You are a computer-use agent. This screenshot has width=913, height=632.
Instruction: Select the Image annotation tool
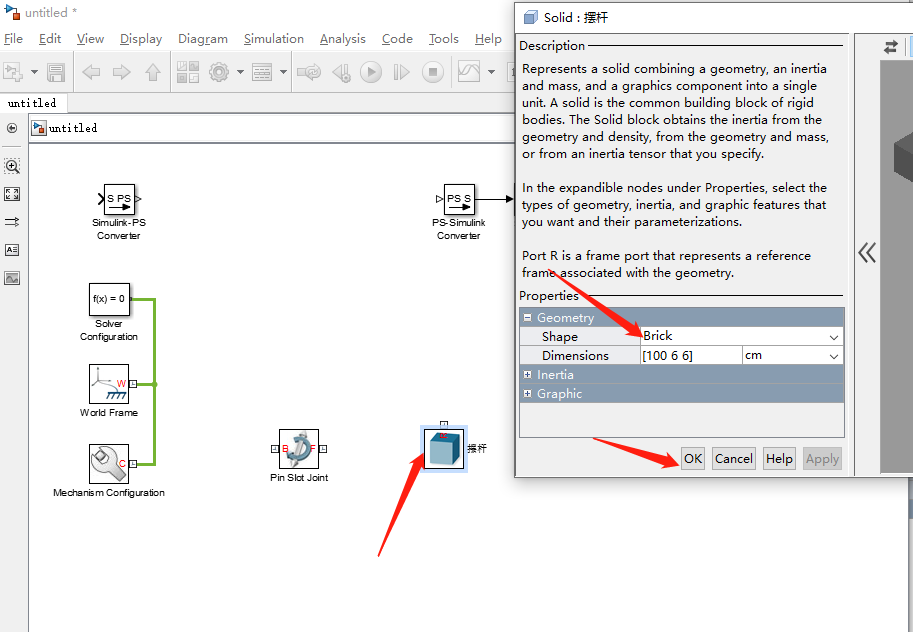(x=10, y=278)
